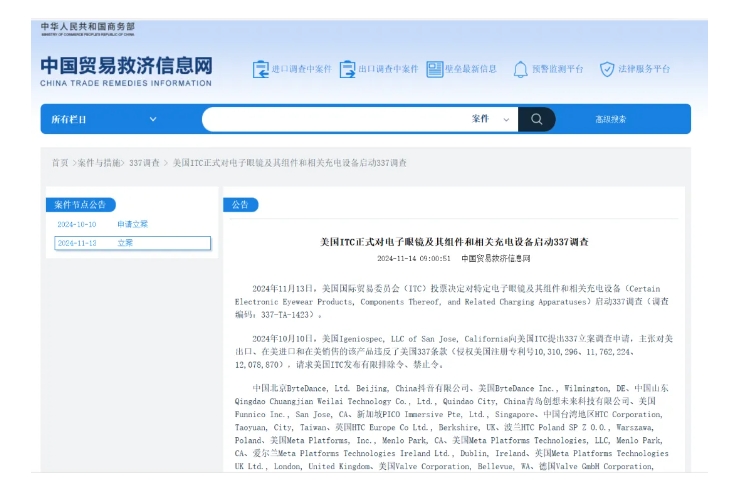
Task: Click the 公告 tab label
Action: [240, 205]
